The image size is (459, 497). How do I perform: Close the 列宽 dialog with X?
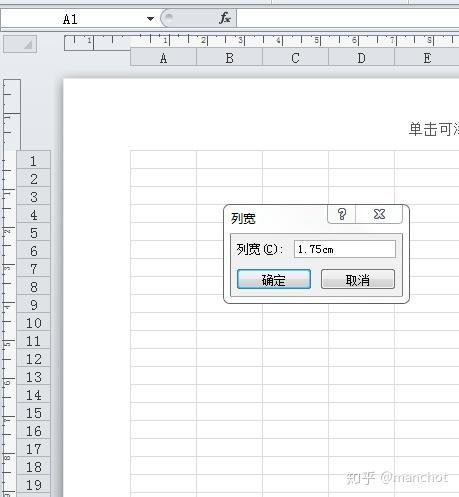click(x=379, y=214)
